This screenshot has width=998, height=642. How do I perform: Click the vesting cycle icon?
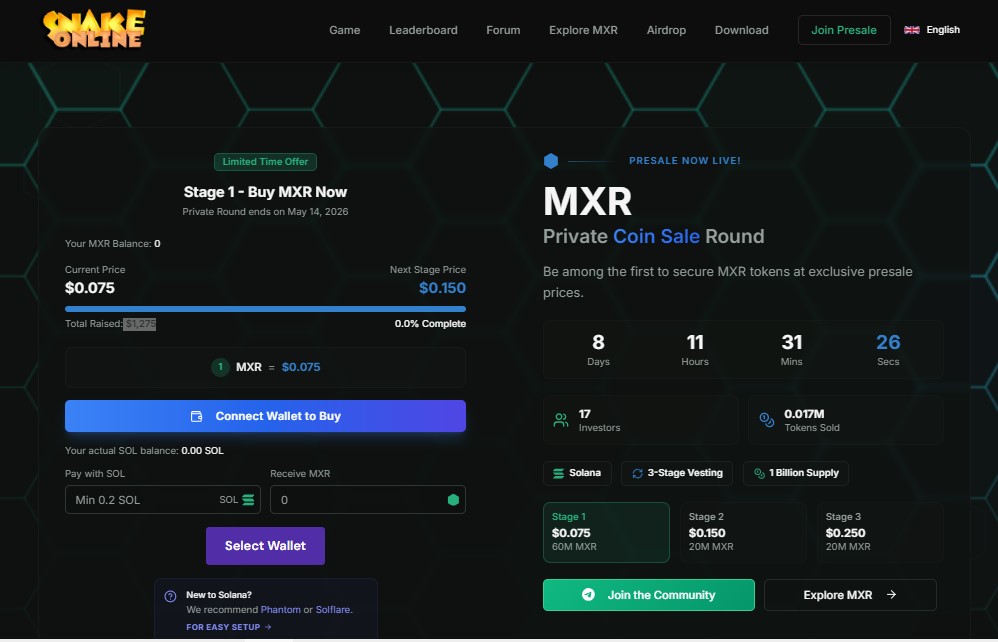click(637, 473)
